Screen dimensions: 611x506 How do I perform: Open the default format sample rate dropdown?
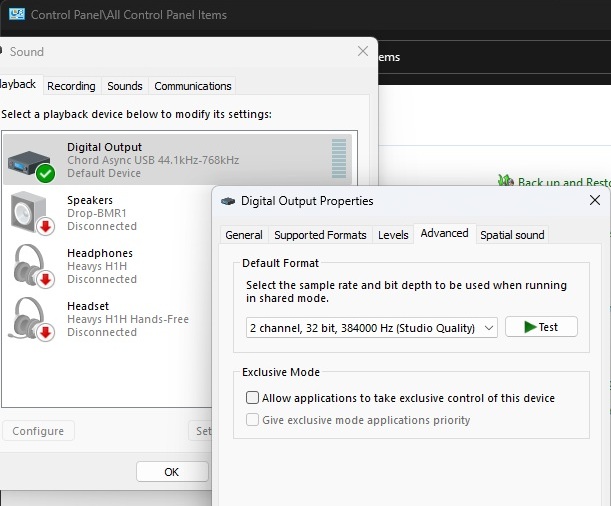[372, 328]
